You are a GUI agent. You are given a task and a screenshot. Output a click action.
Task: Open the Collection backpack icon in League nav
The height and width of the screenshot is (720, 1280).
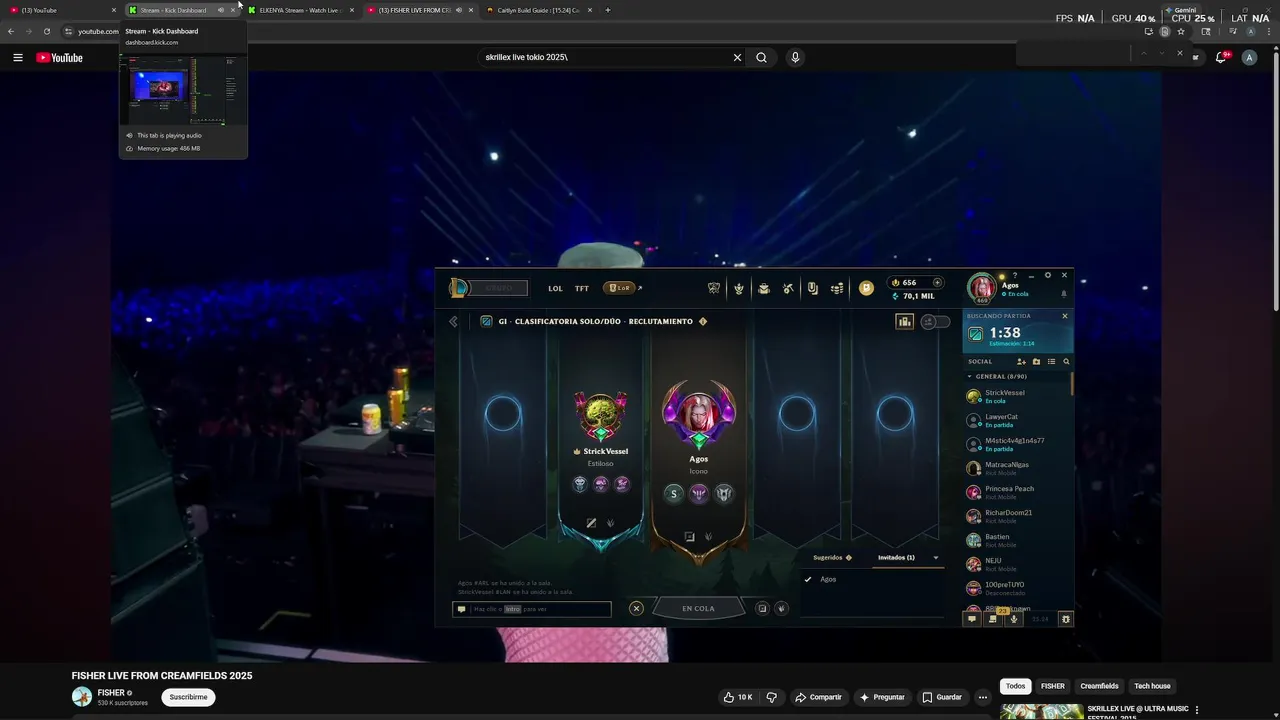[x=764, y=288]
